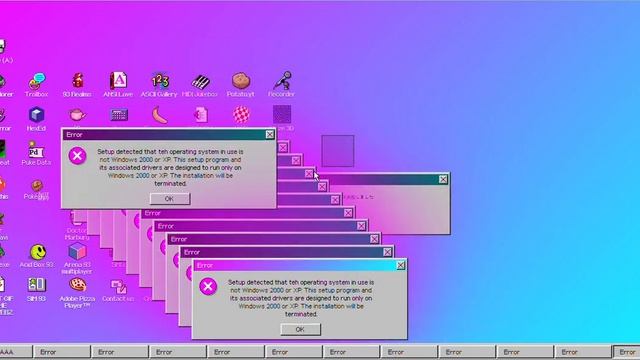Open the Trollbox desktop icon

point(37,85)
